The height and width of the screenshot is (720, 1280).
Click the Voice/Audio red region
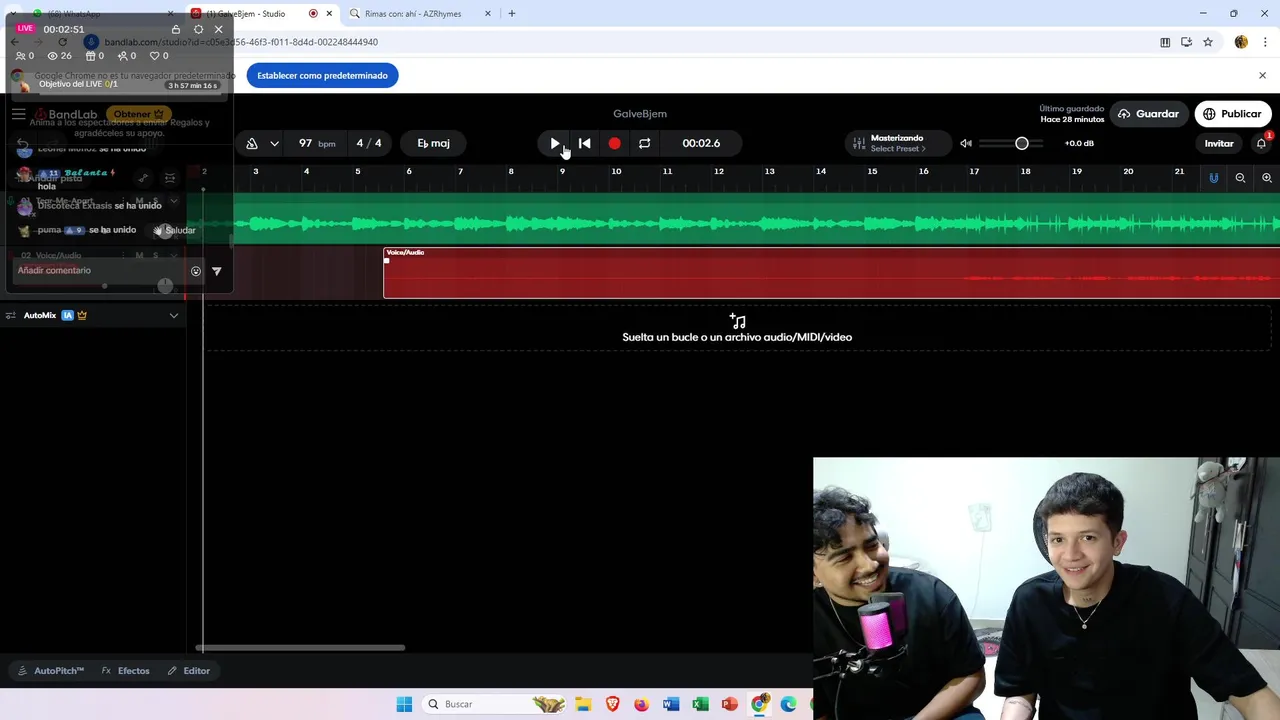pyautogui.click(x=831, y=273)
